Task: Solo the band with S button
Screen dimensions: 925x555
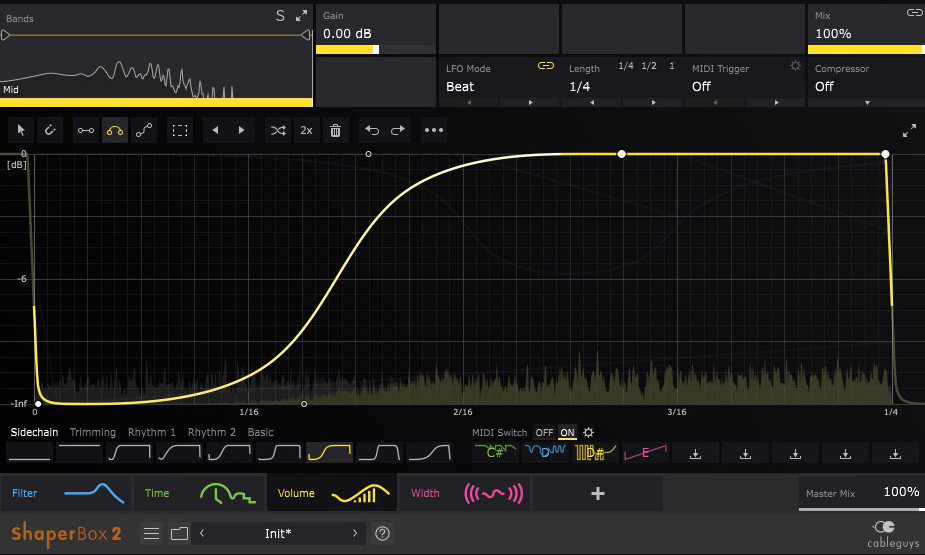Action: [280, 16]
